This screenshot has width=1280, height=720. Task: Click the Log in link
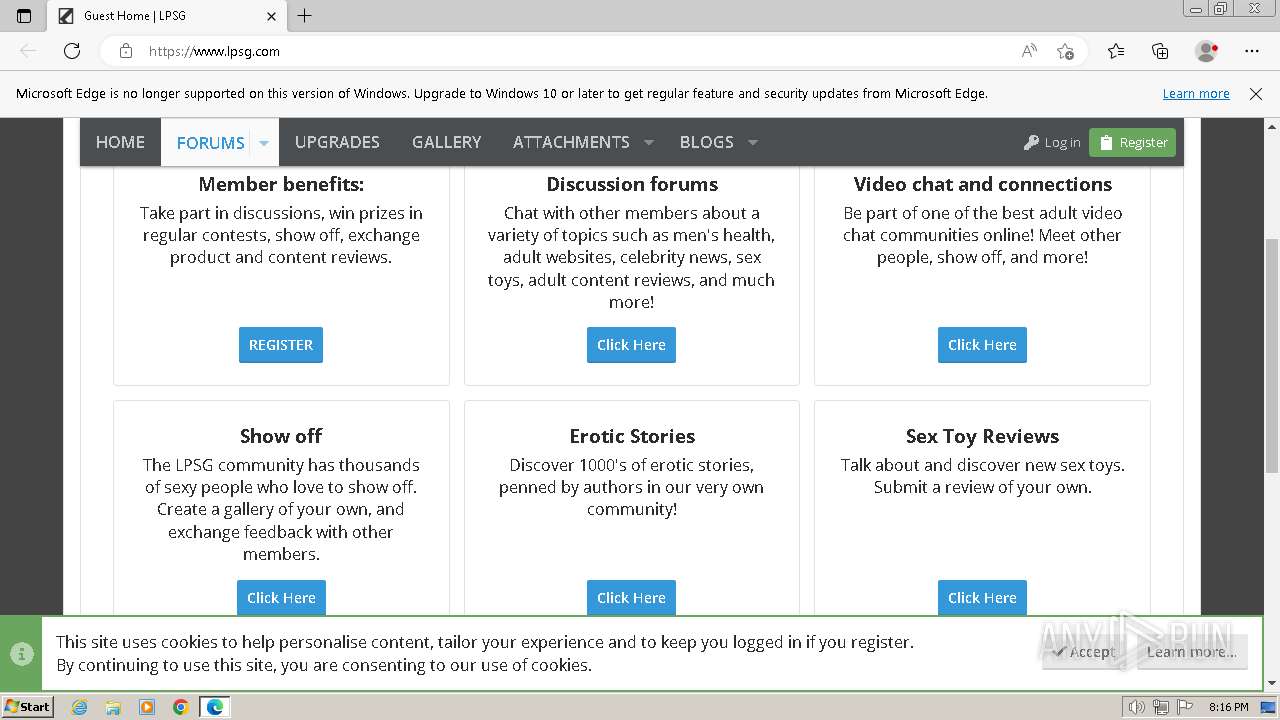[1052, 143]
